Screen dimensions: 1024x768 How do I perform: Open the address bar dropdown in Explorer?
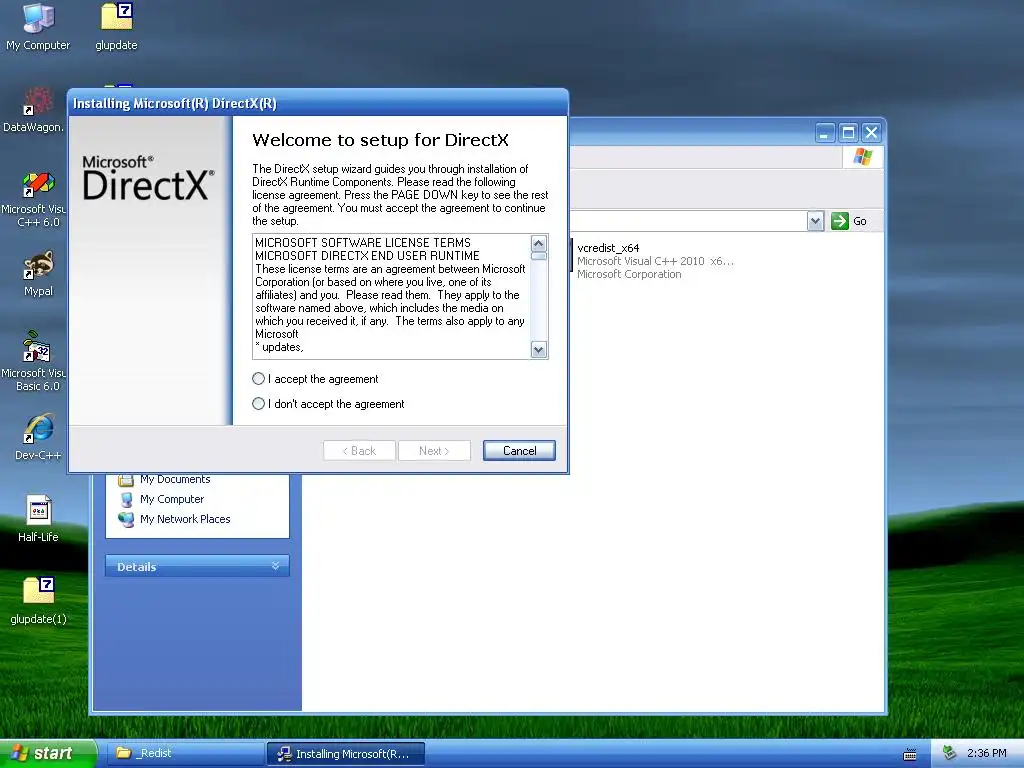pos(815,221)
